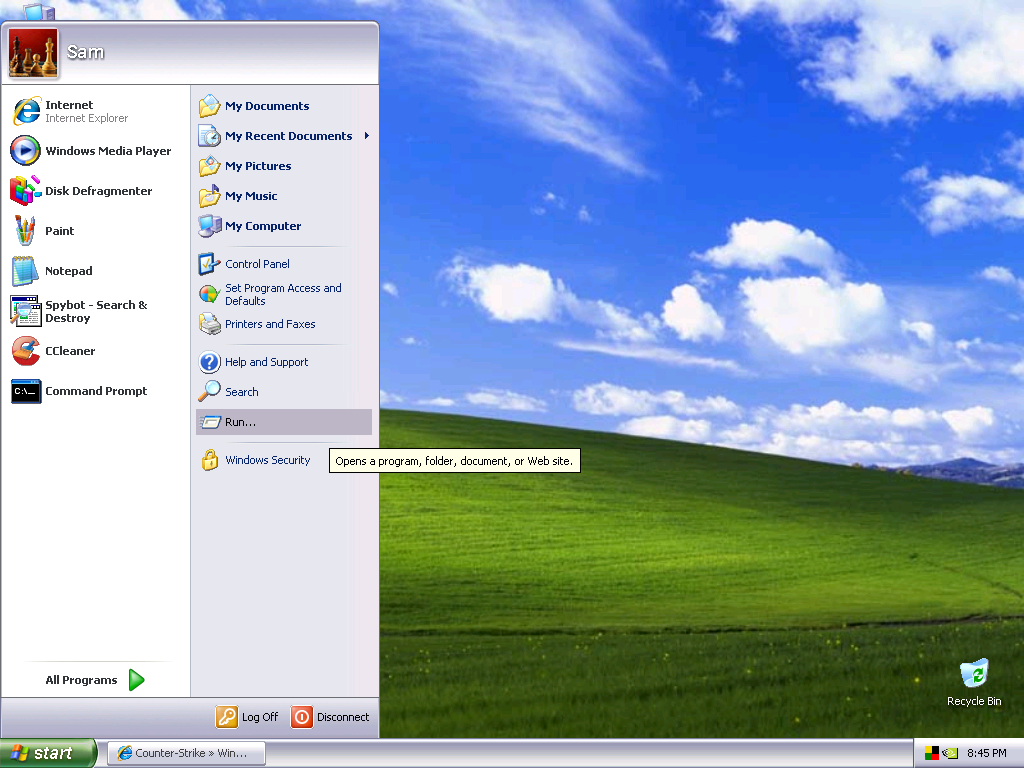This screenshot has width=1024, height=768.
Task: Open CCleaner via its red icon
Action: tap(25, 351)
